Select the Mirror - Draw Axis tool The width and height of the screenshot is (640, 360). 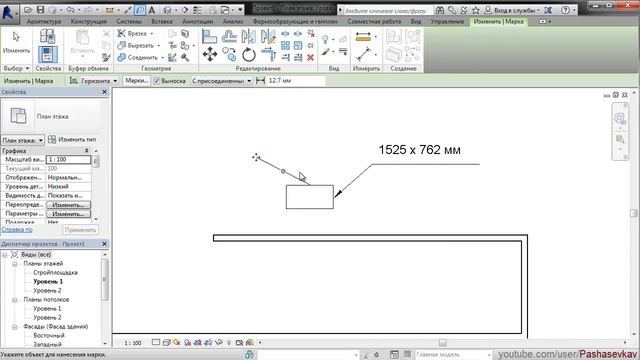click(268, 37)
